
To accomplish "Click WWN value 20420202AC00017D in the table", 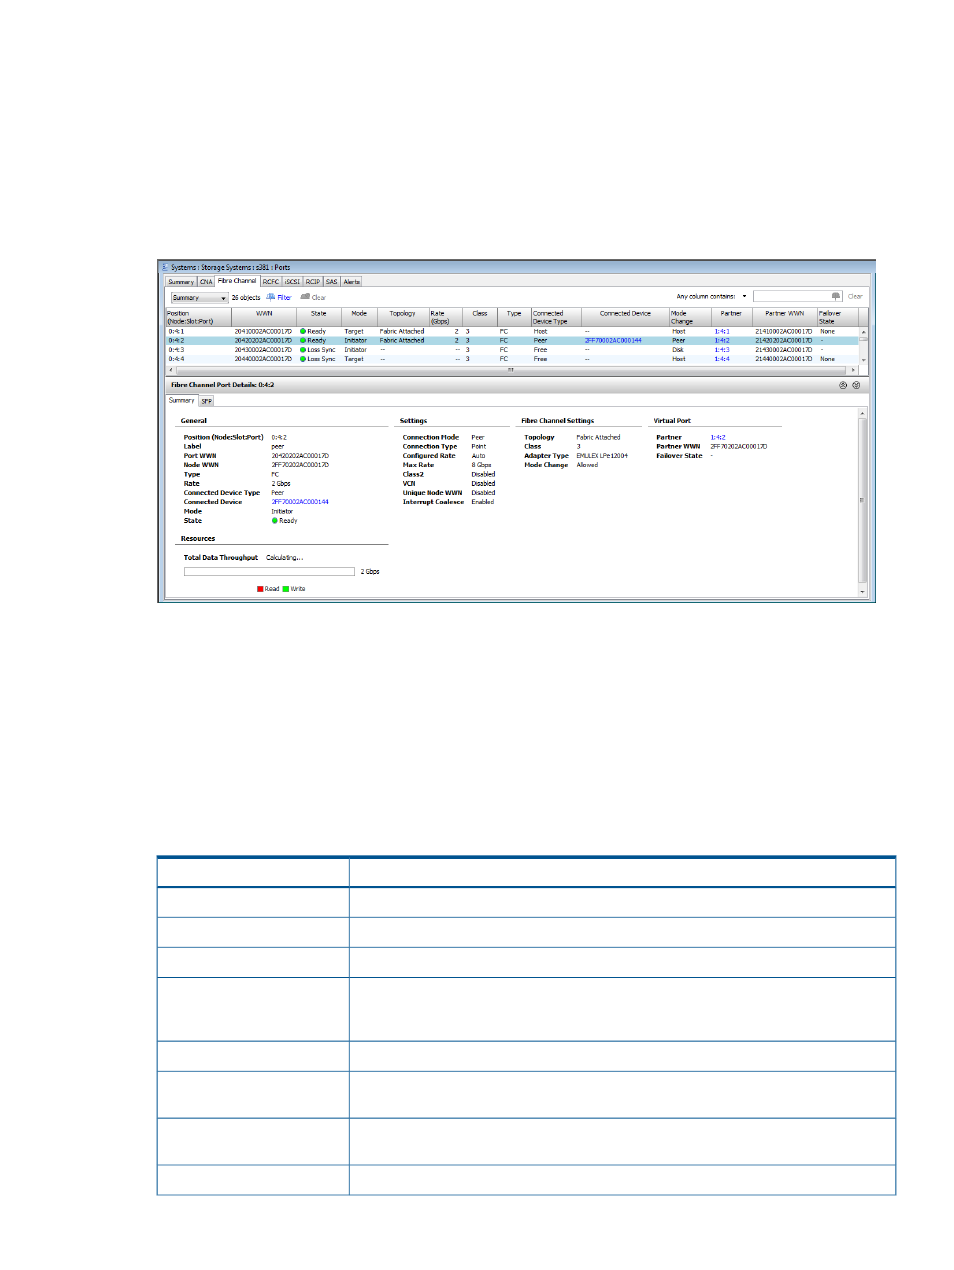I will pos(263,341).
